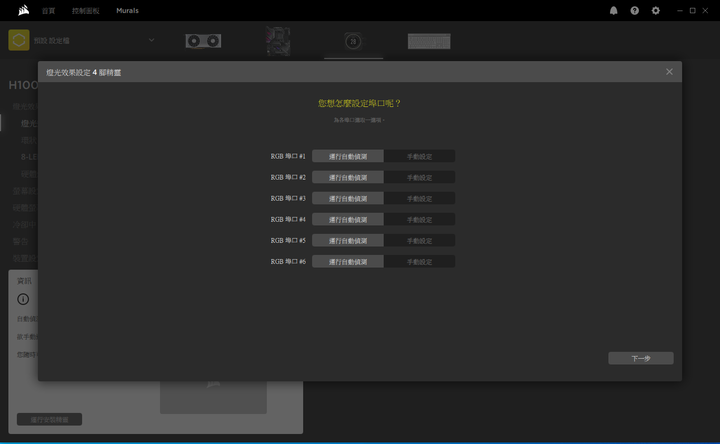Image resolution: width=720 pixels, height=444 pixels.
Task: Open the notifications bell
Action: tap(613, 11)
